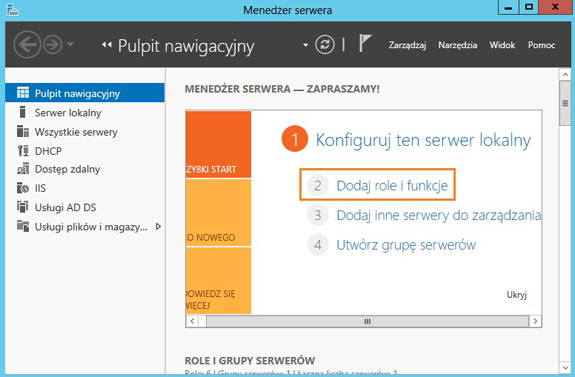
Task: Open Usługi AD DS from the sidebar
Action: [x=65, y=207]
